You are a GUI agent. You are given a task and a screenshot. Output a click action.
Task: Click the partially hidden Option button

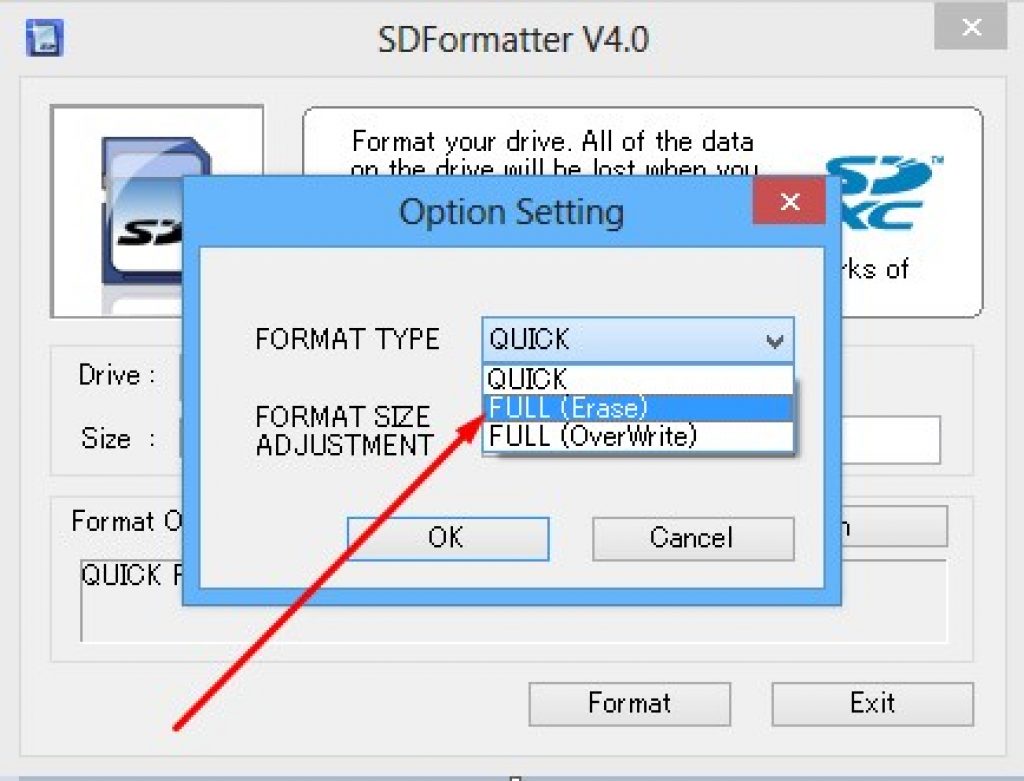[x=894, y=526]
